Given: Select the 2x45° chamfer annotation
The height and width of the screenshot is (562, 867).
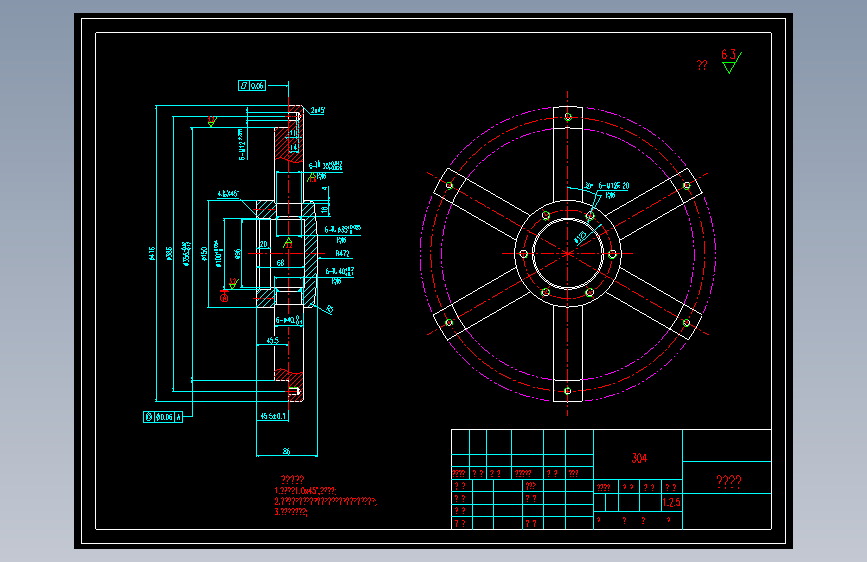Looking at the screenshot, I should [317, 111].
